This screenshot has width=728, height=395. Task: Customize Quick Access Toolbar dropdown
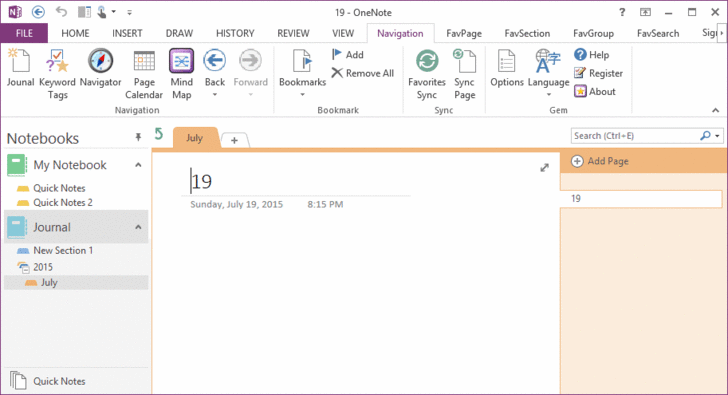(x=130, y=13)
